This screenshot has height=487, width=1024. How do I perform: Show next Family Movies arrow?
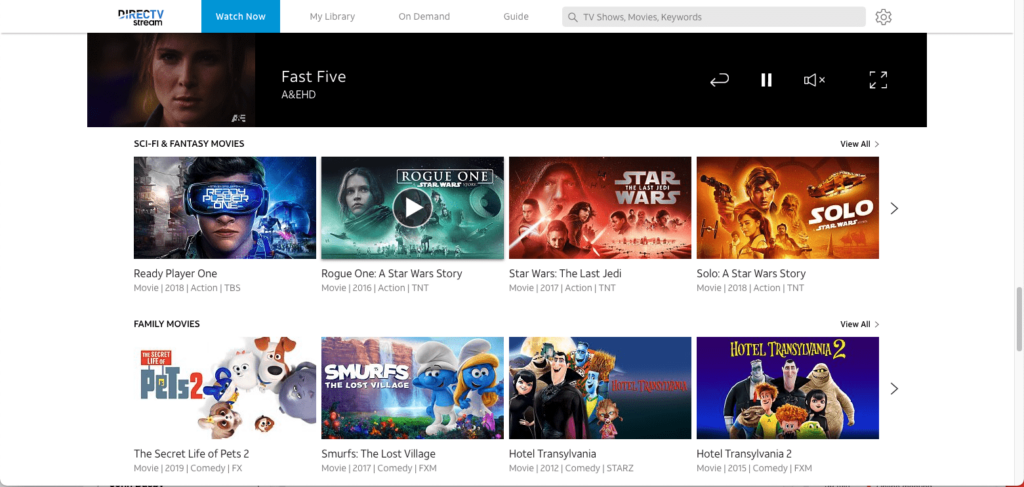coord(894,388)
